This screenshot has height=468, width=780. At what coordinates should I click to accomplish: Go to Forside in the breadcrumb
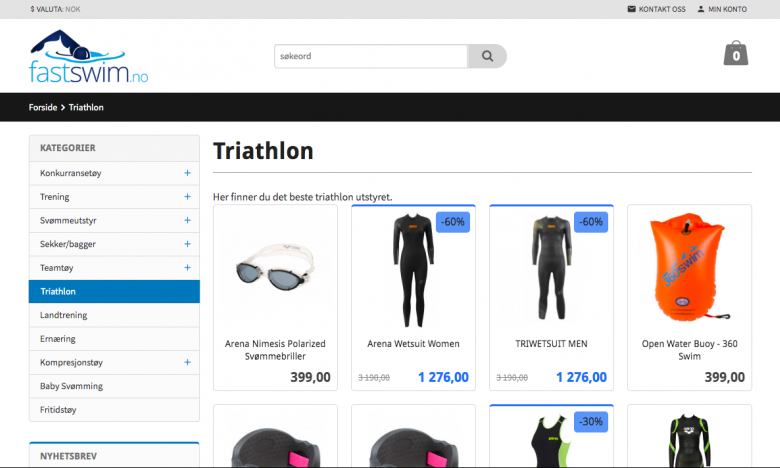pos(43,107)
